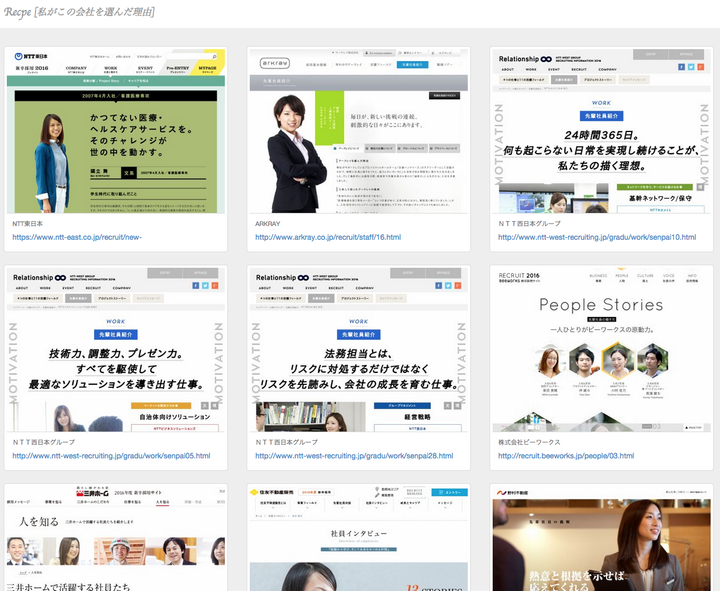720x591 pixels.
Task: Click the ARKRAY card title text
Action: 268,224
